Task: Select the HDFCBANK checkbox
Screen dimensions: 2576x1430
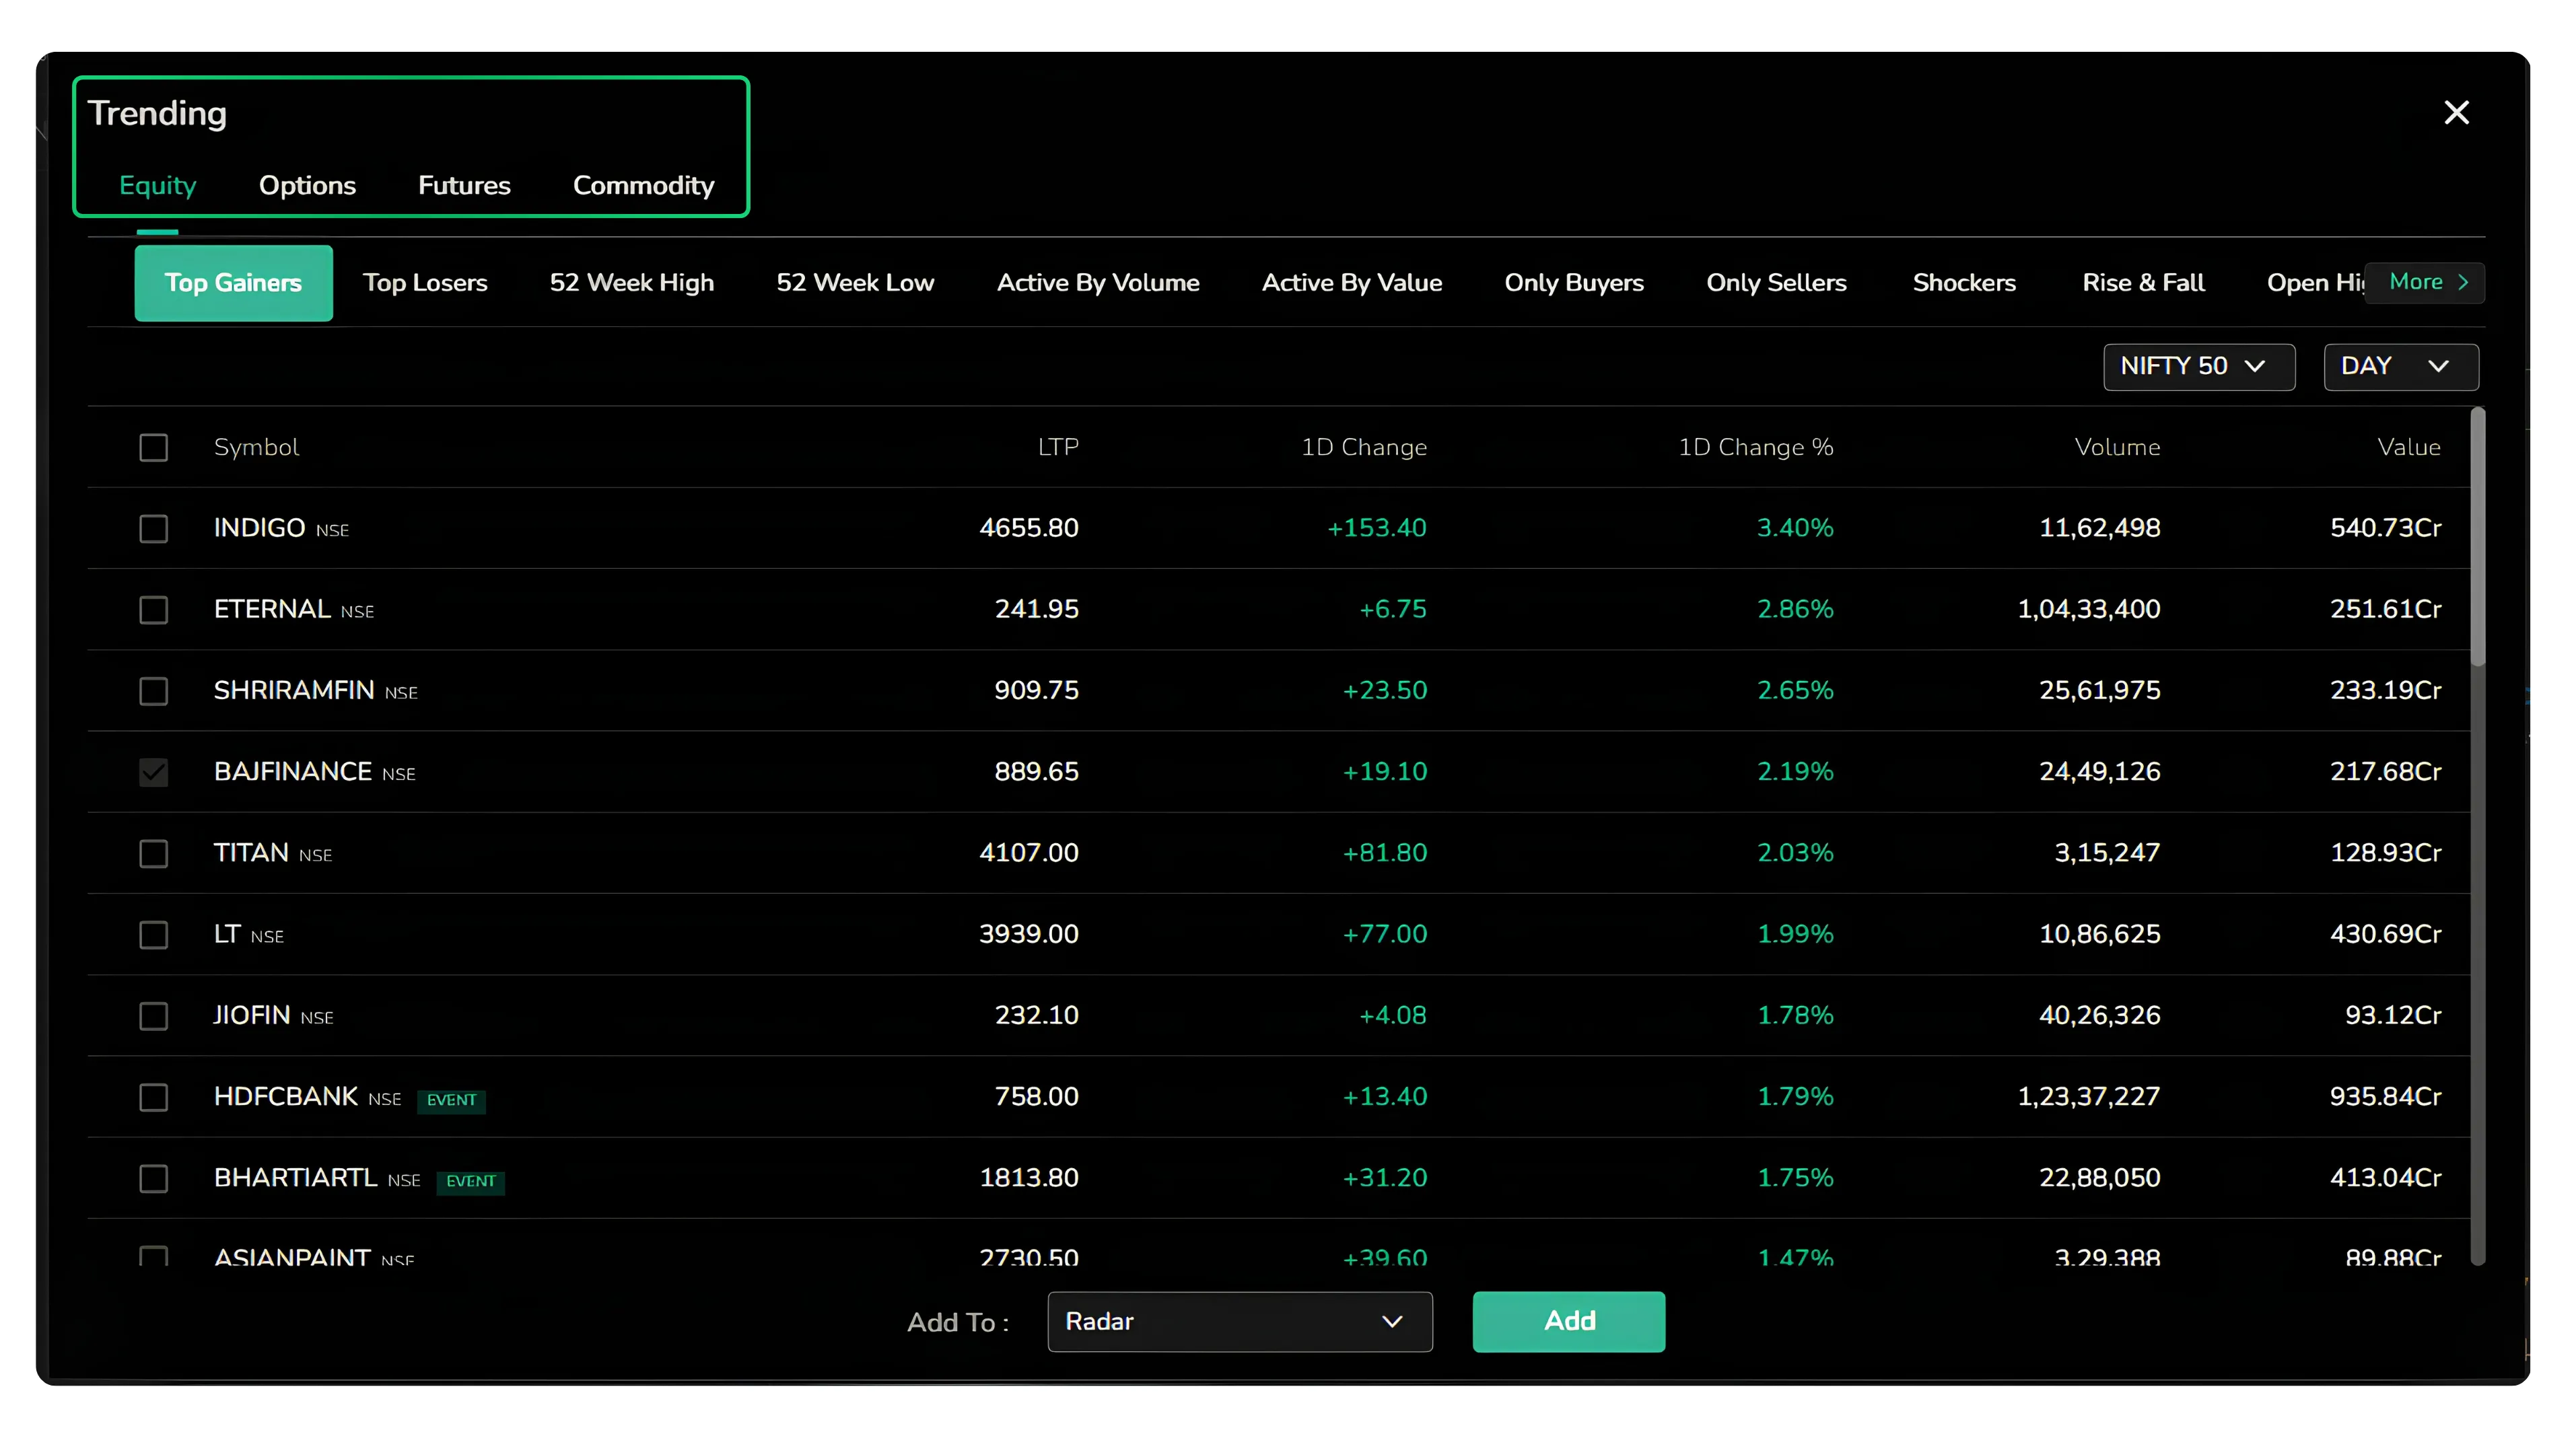Action: point(153,1097)
